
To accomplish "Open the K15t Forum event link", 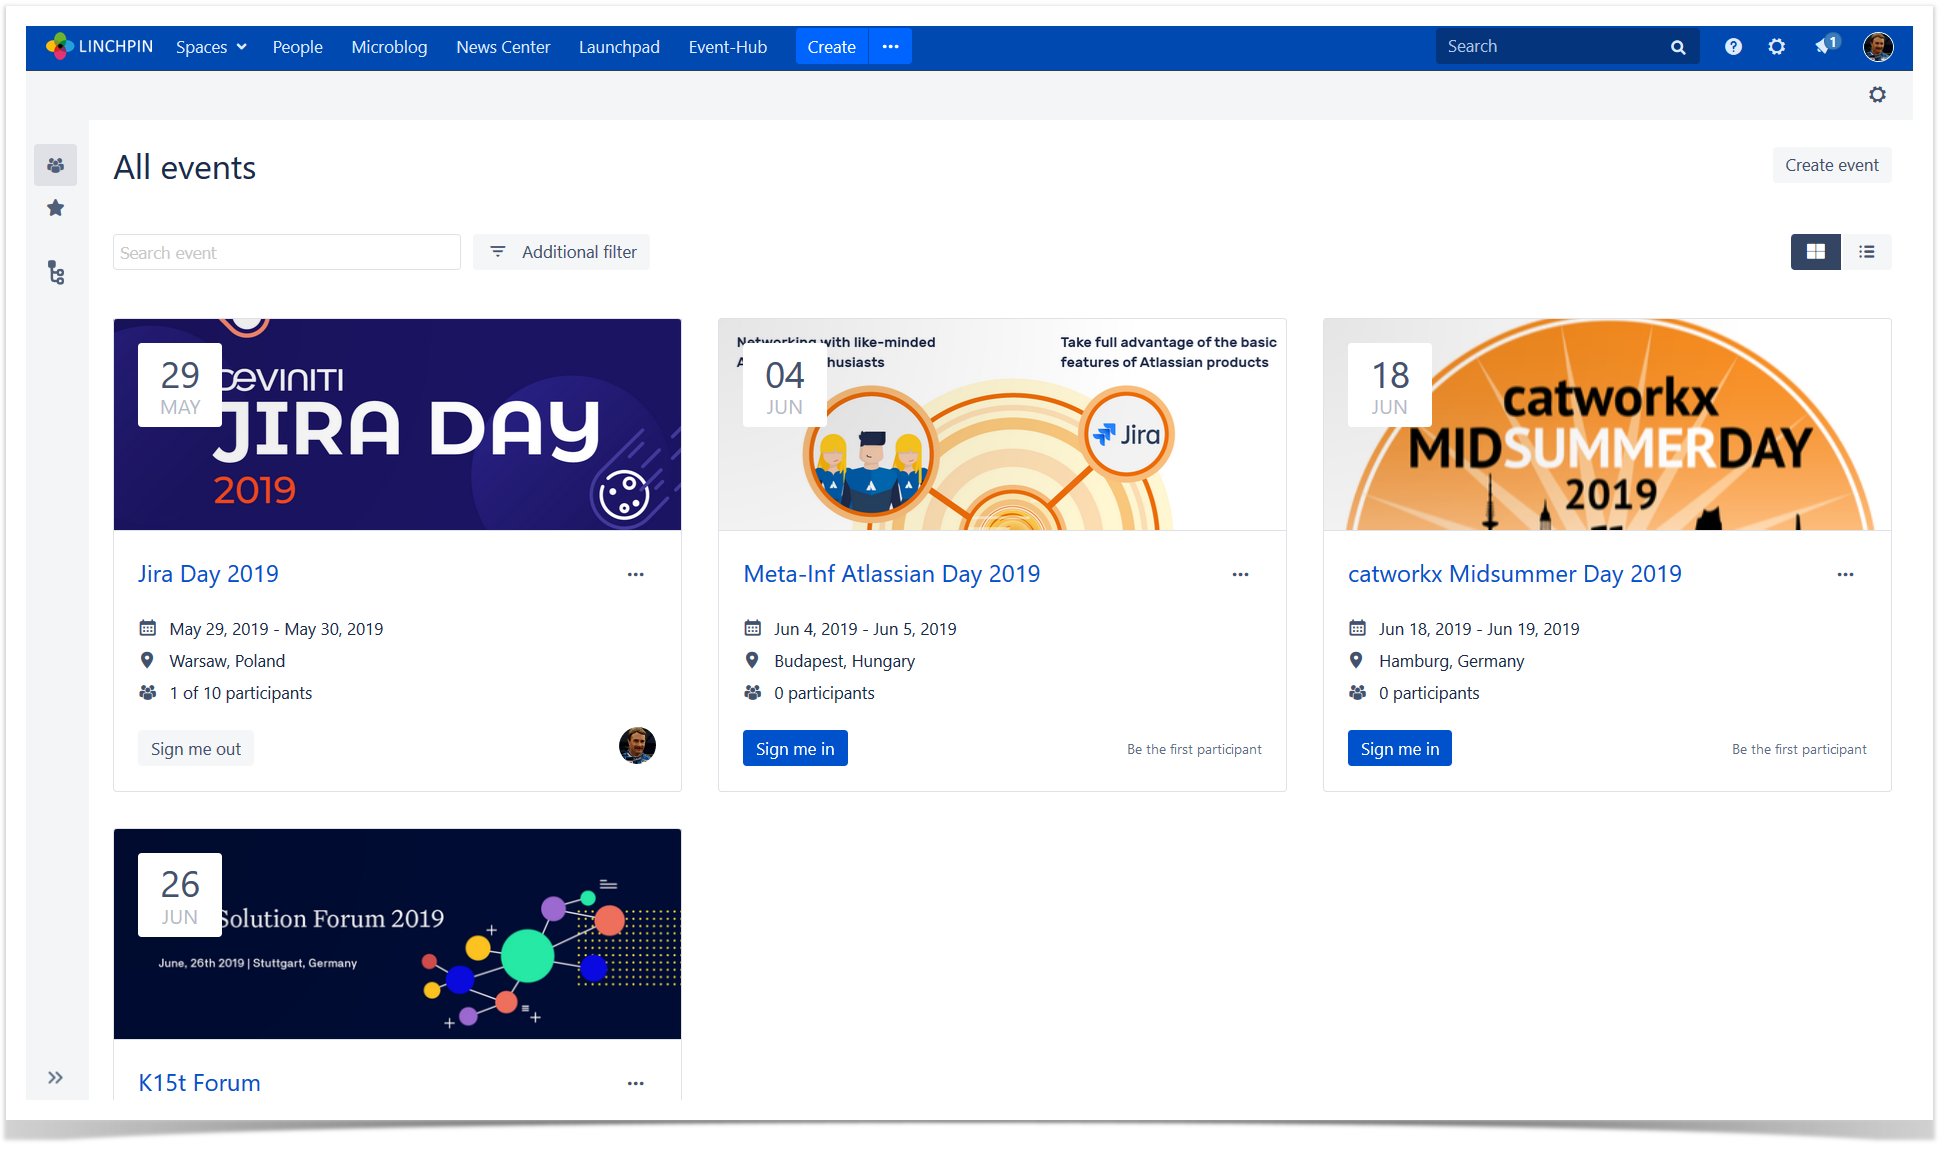I will pyautogui.click(x=199, y=1083).
